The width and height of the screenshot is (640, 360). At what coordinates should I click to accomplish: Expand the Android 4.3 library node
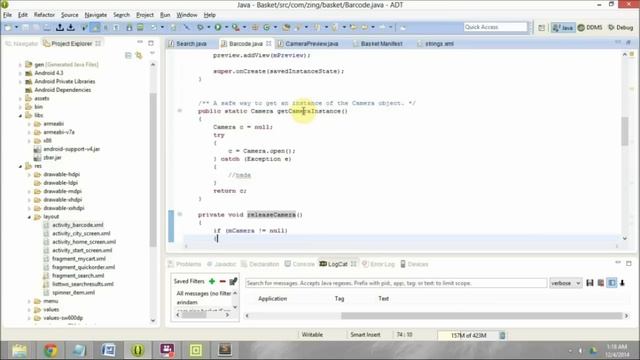(x=20, y=73)
